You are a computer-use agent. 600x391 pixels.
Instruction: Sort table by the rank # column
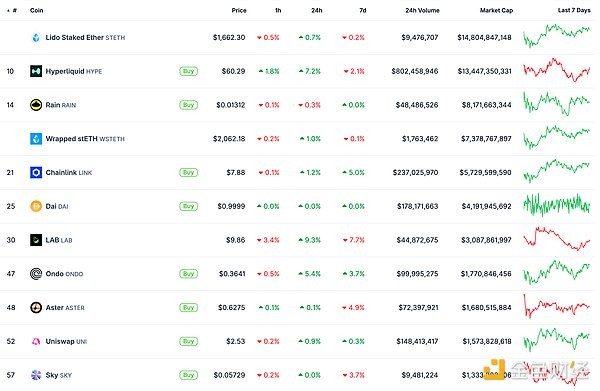pos(12,10)
